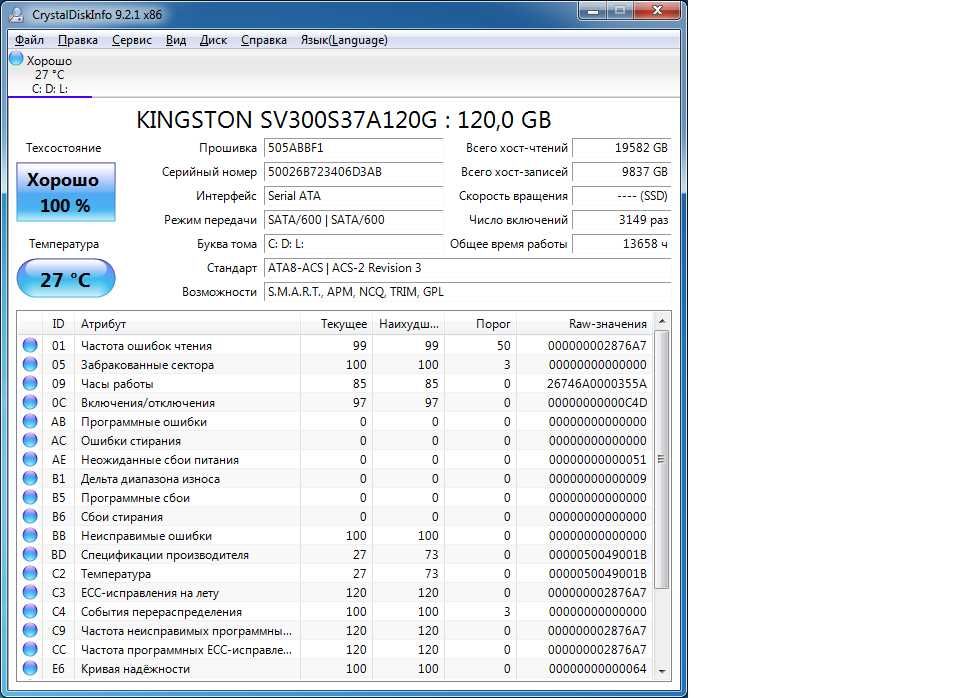960x698 pixels.
Task: Click the Порог column header
Action: coord(480,324)
